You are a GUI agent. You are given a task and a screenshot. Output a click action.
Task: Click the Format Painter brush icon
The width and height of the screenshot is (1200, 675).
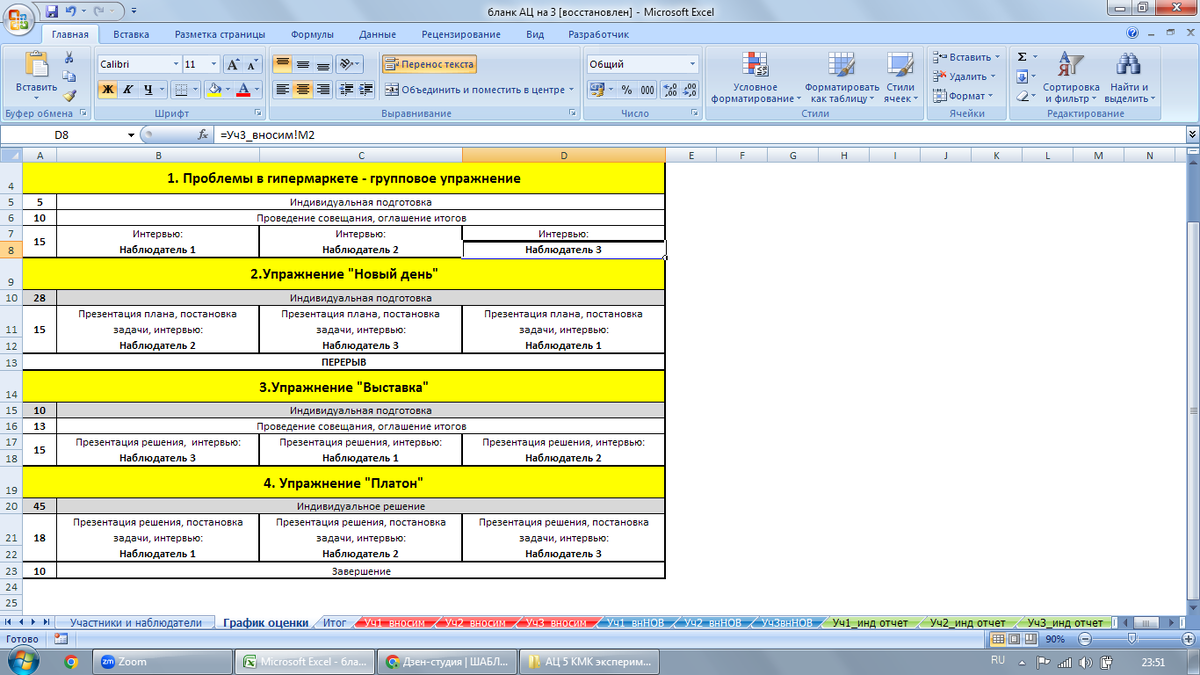(69, 96)
